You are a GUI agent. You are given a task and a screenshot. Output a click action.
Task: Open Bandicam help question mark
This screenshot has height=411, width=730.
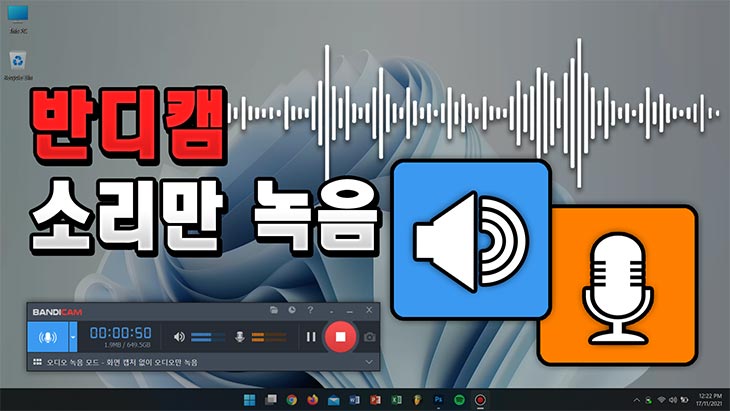(x=310, y=311)
